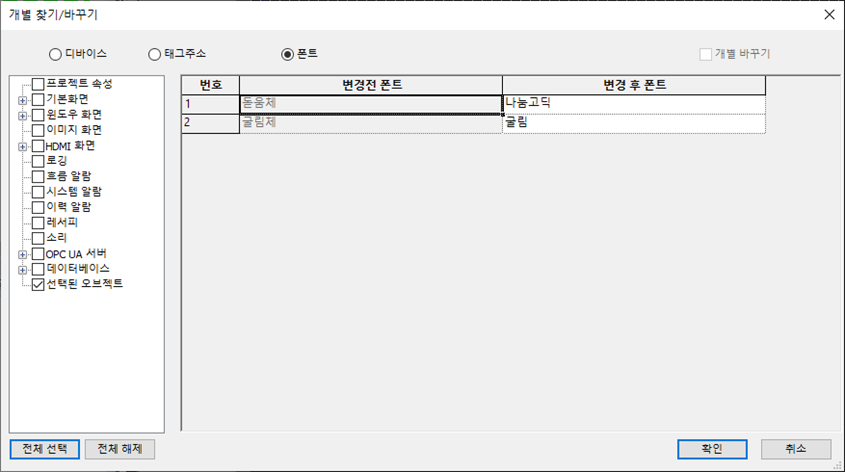Check the 이미지 화면 checkbox
845x472 pixels.
click(x=38, y=130)
